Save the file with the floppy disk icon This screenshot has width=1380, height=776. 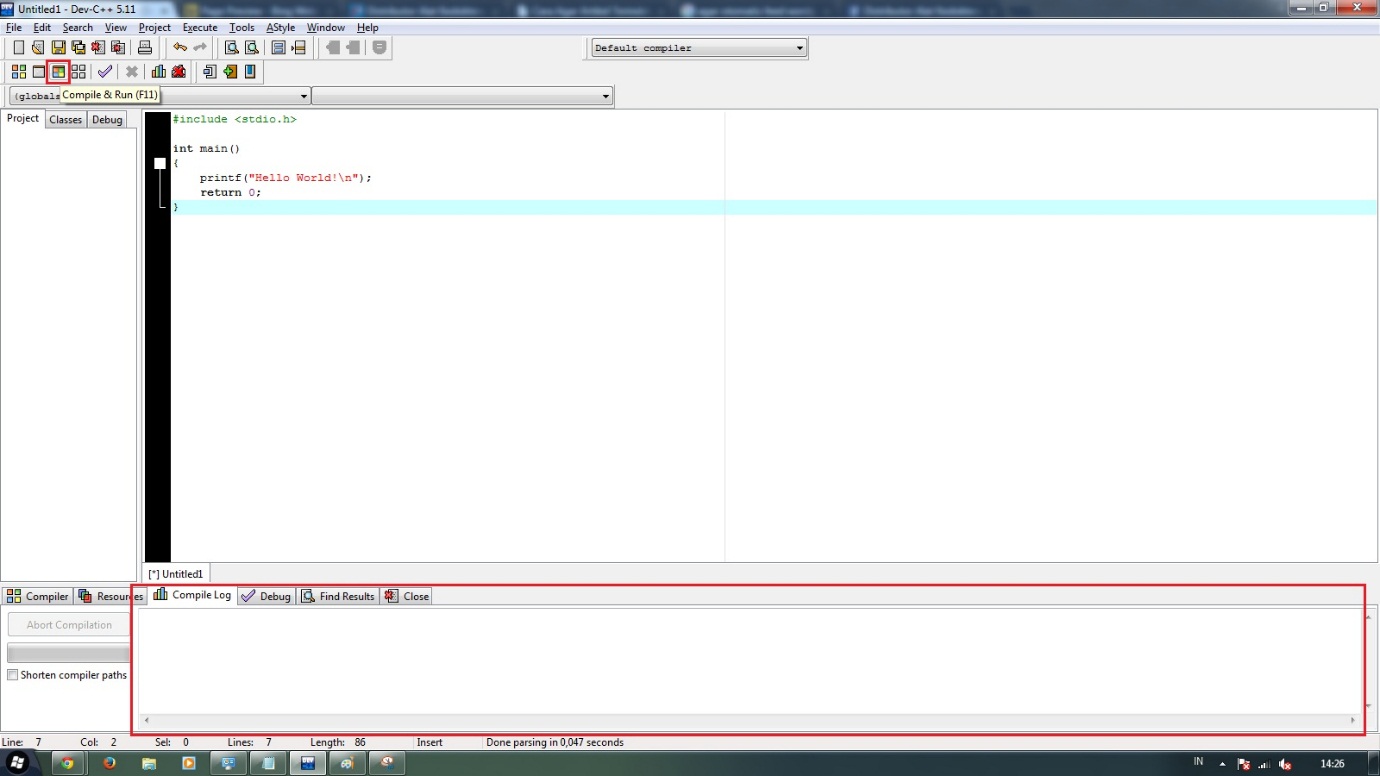click(58, 47)
